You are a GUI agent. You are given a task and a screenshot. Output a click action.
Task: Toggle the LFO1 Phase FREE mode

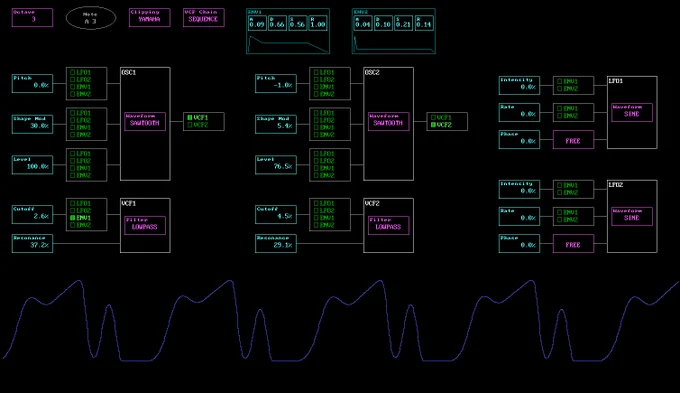[x=573, y=140]
